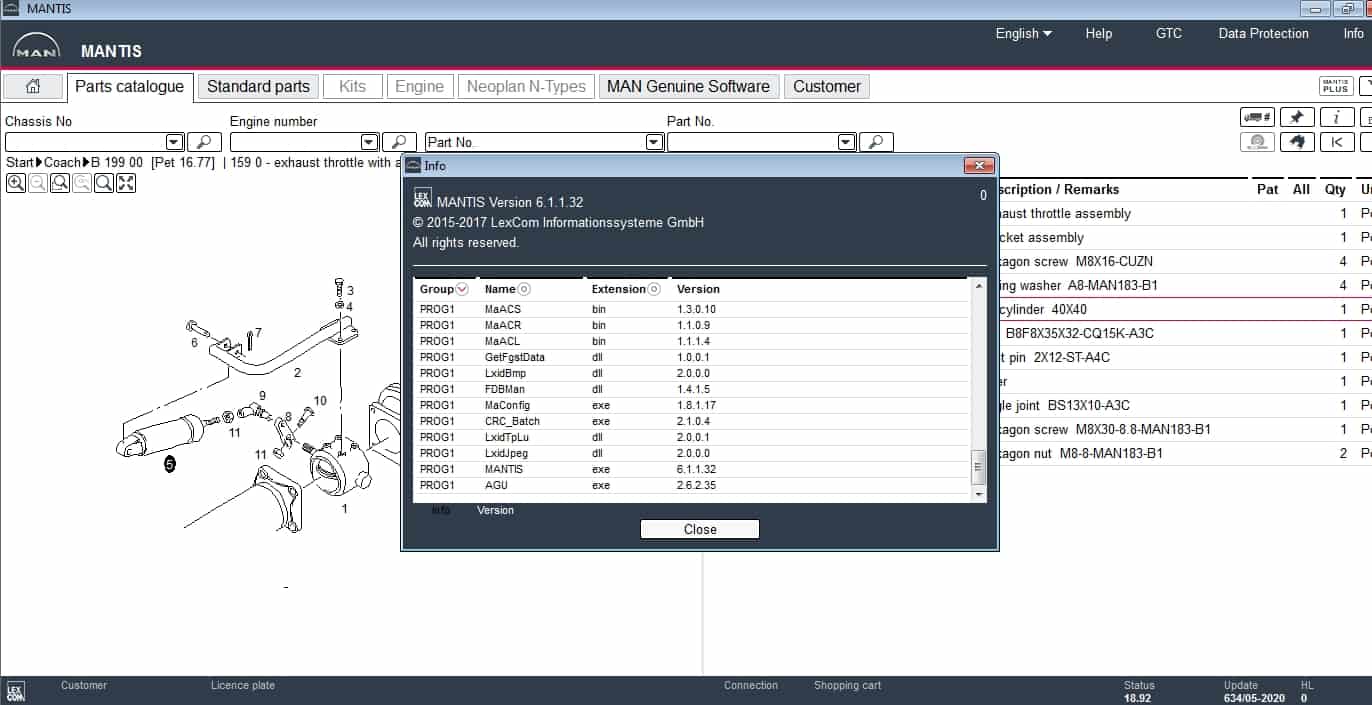This screenshot has height=705, width=1372.
Task: Open the middle Part No. dropdown arrow
Action: pos(655,143)
